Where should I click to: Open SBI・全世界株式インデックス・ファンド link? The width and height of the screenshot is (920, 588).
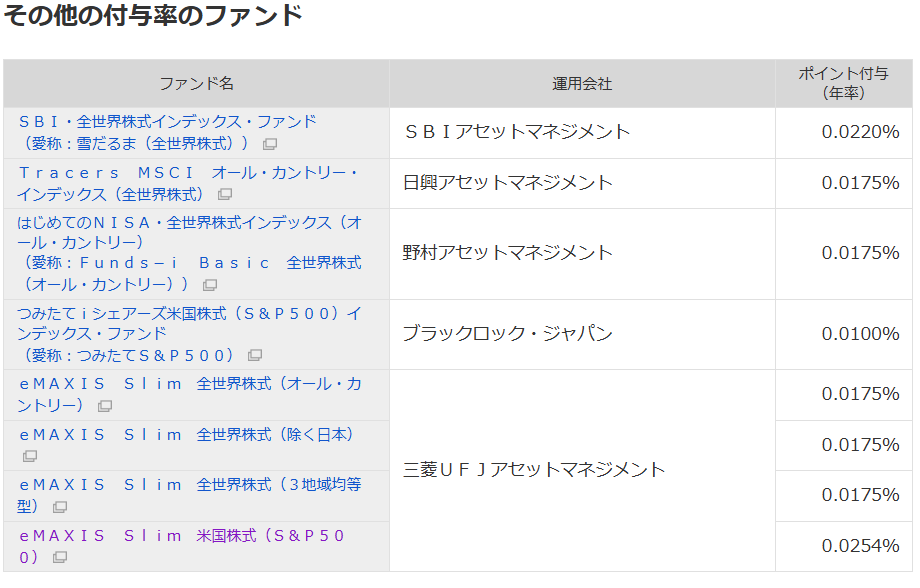(x=167, y=121)
